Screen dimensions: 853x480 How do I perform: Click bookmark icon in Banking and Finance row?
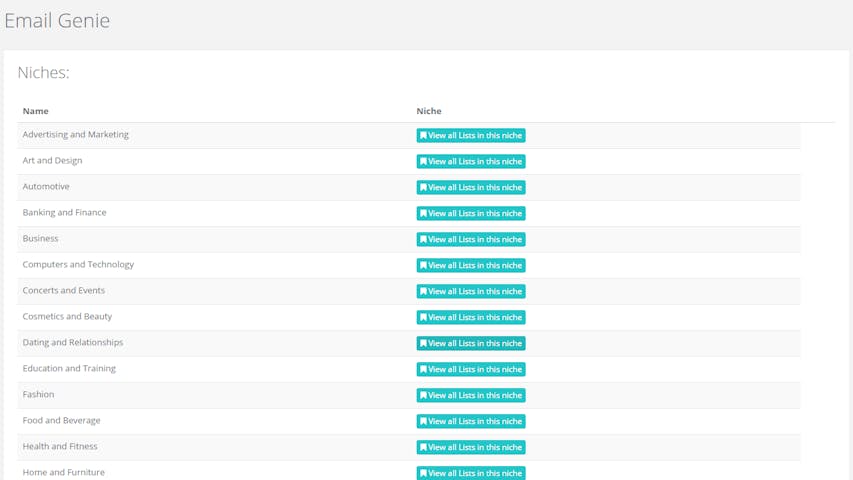(x=423, y=214)
